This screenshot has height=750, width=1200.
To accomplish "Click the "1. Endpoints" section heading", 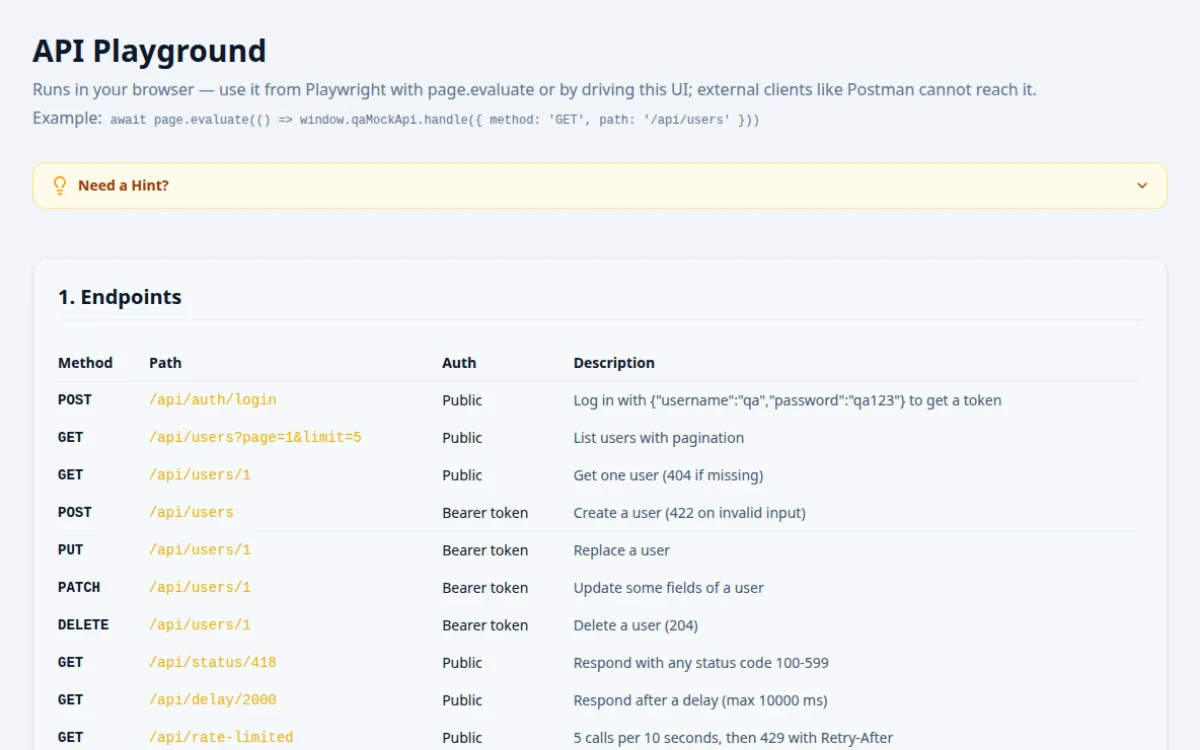I will click(x=120, y=297).
